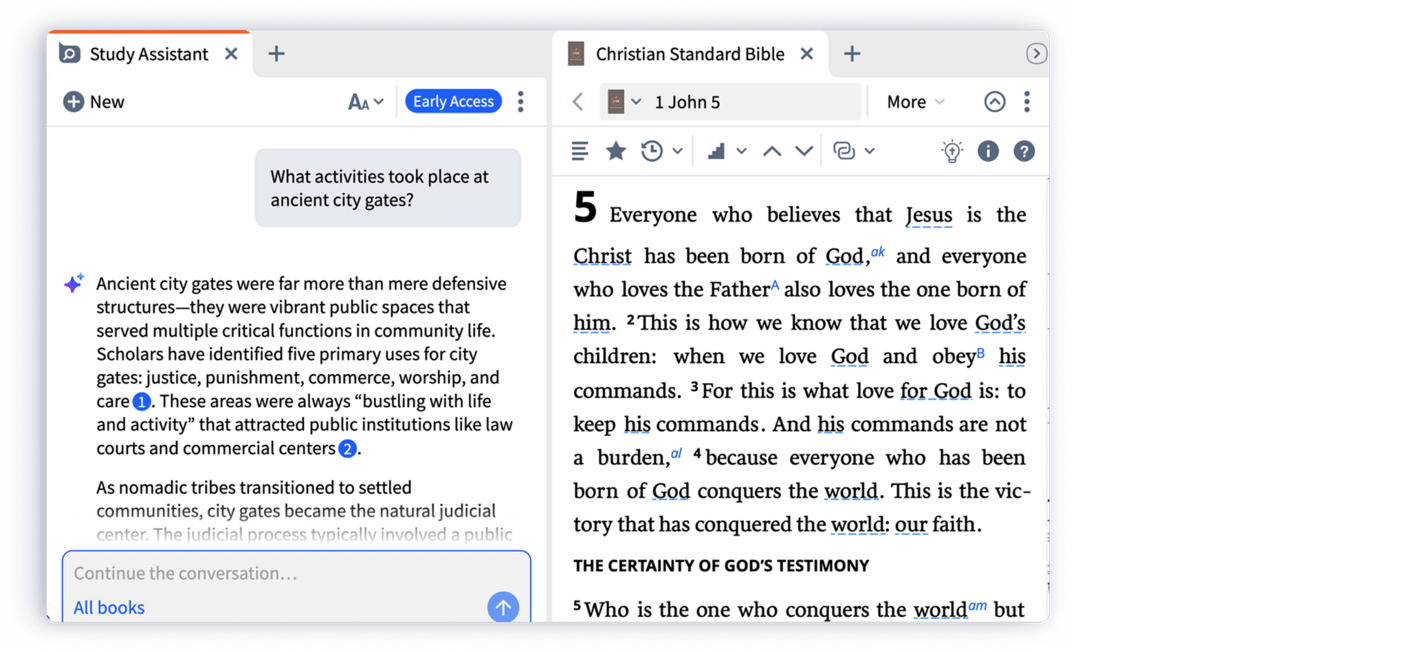
Task: Open the history clock icon
Action: 650,150
